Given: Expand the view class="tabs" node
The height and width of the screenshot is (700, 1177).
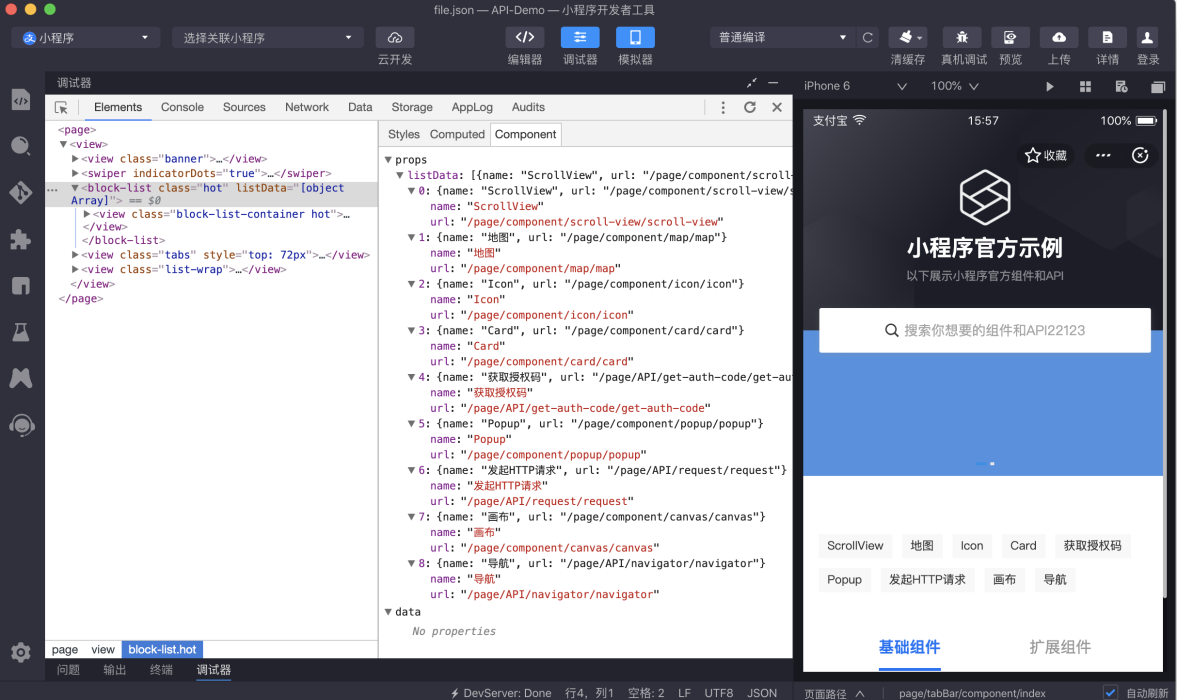Looking at the screenshot, I should coord(75,255).
